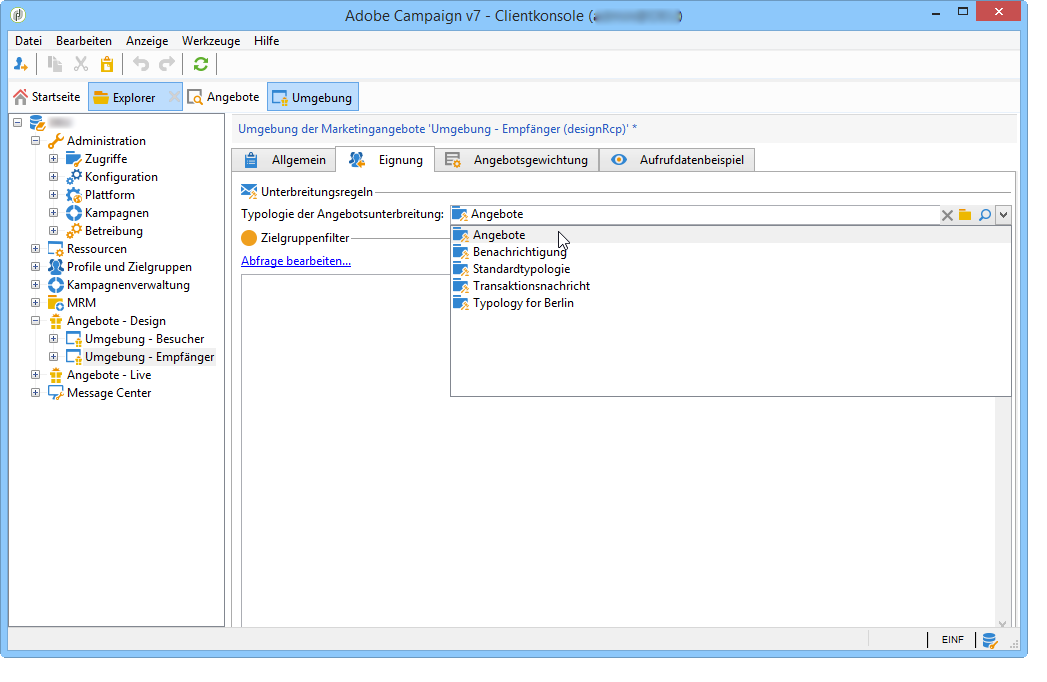Click the Profile und Zielgruppen people icon
The height and width of the screenshot is (682, 1047).
coord(55,267)
